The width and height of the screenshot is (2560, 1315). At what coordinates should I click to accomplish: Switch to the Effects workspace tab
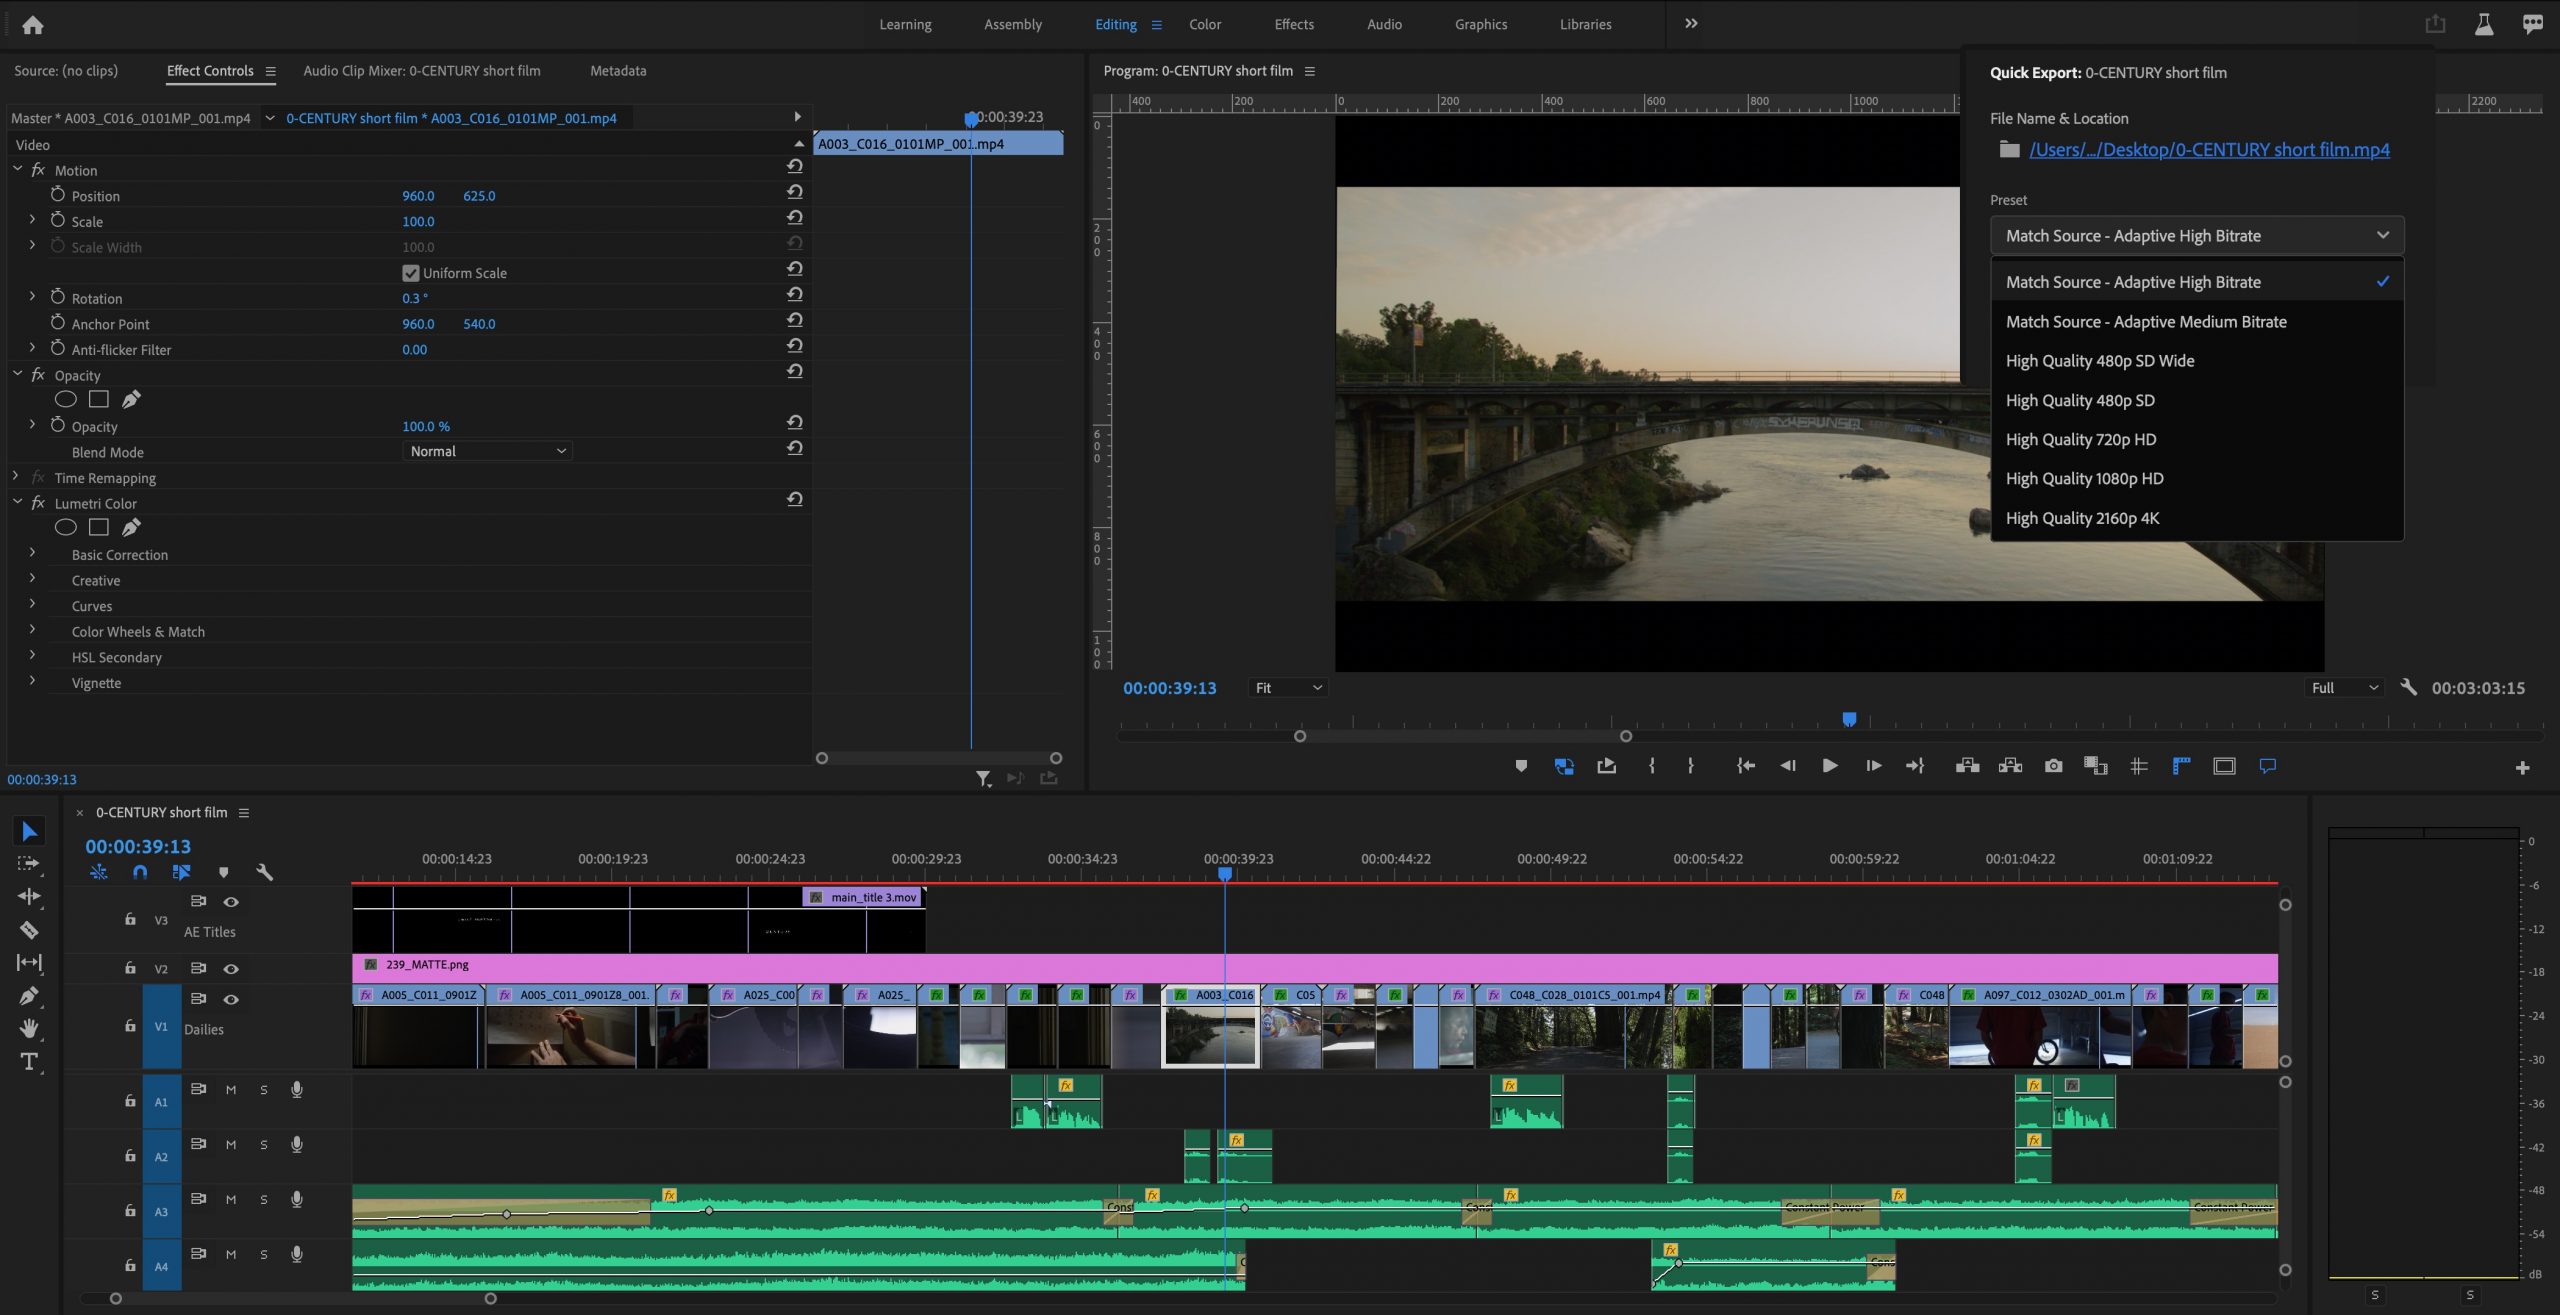click(x=1293, y=23)
